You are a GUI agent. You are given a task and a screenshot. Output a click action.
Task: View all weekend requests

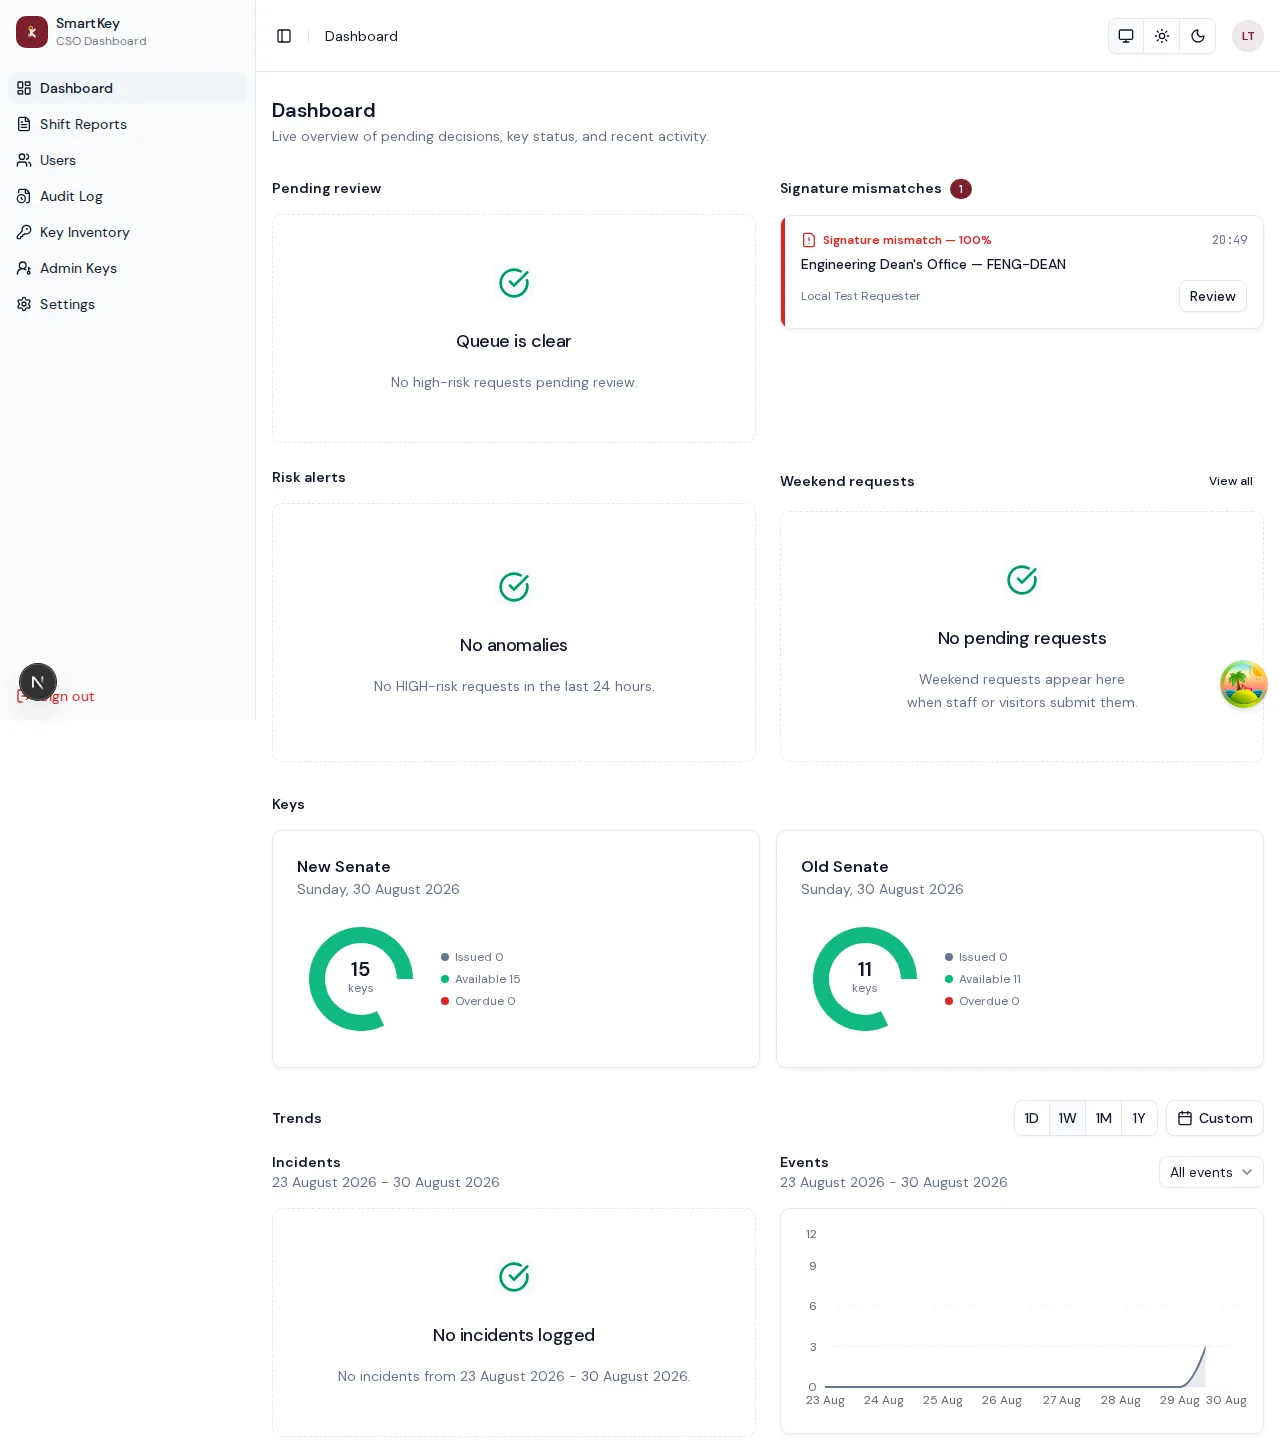pos(1230,481)
